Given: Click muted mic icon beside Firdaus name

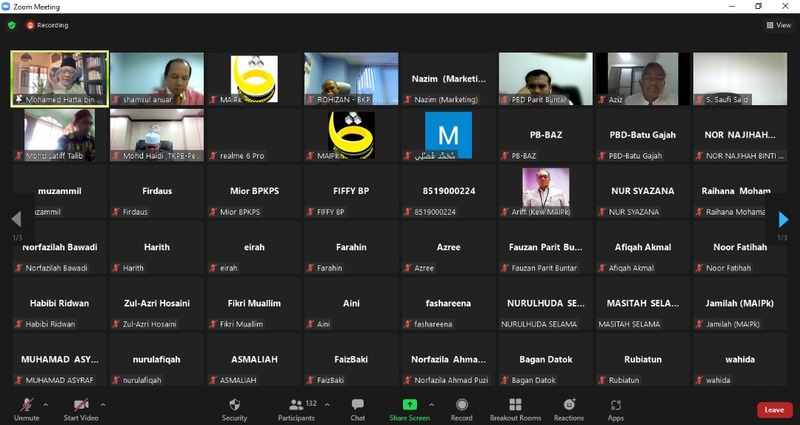Looking at the screenshot, I should pyautogui.click(x=116, y=212).
